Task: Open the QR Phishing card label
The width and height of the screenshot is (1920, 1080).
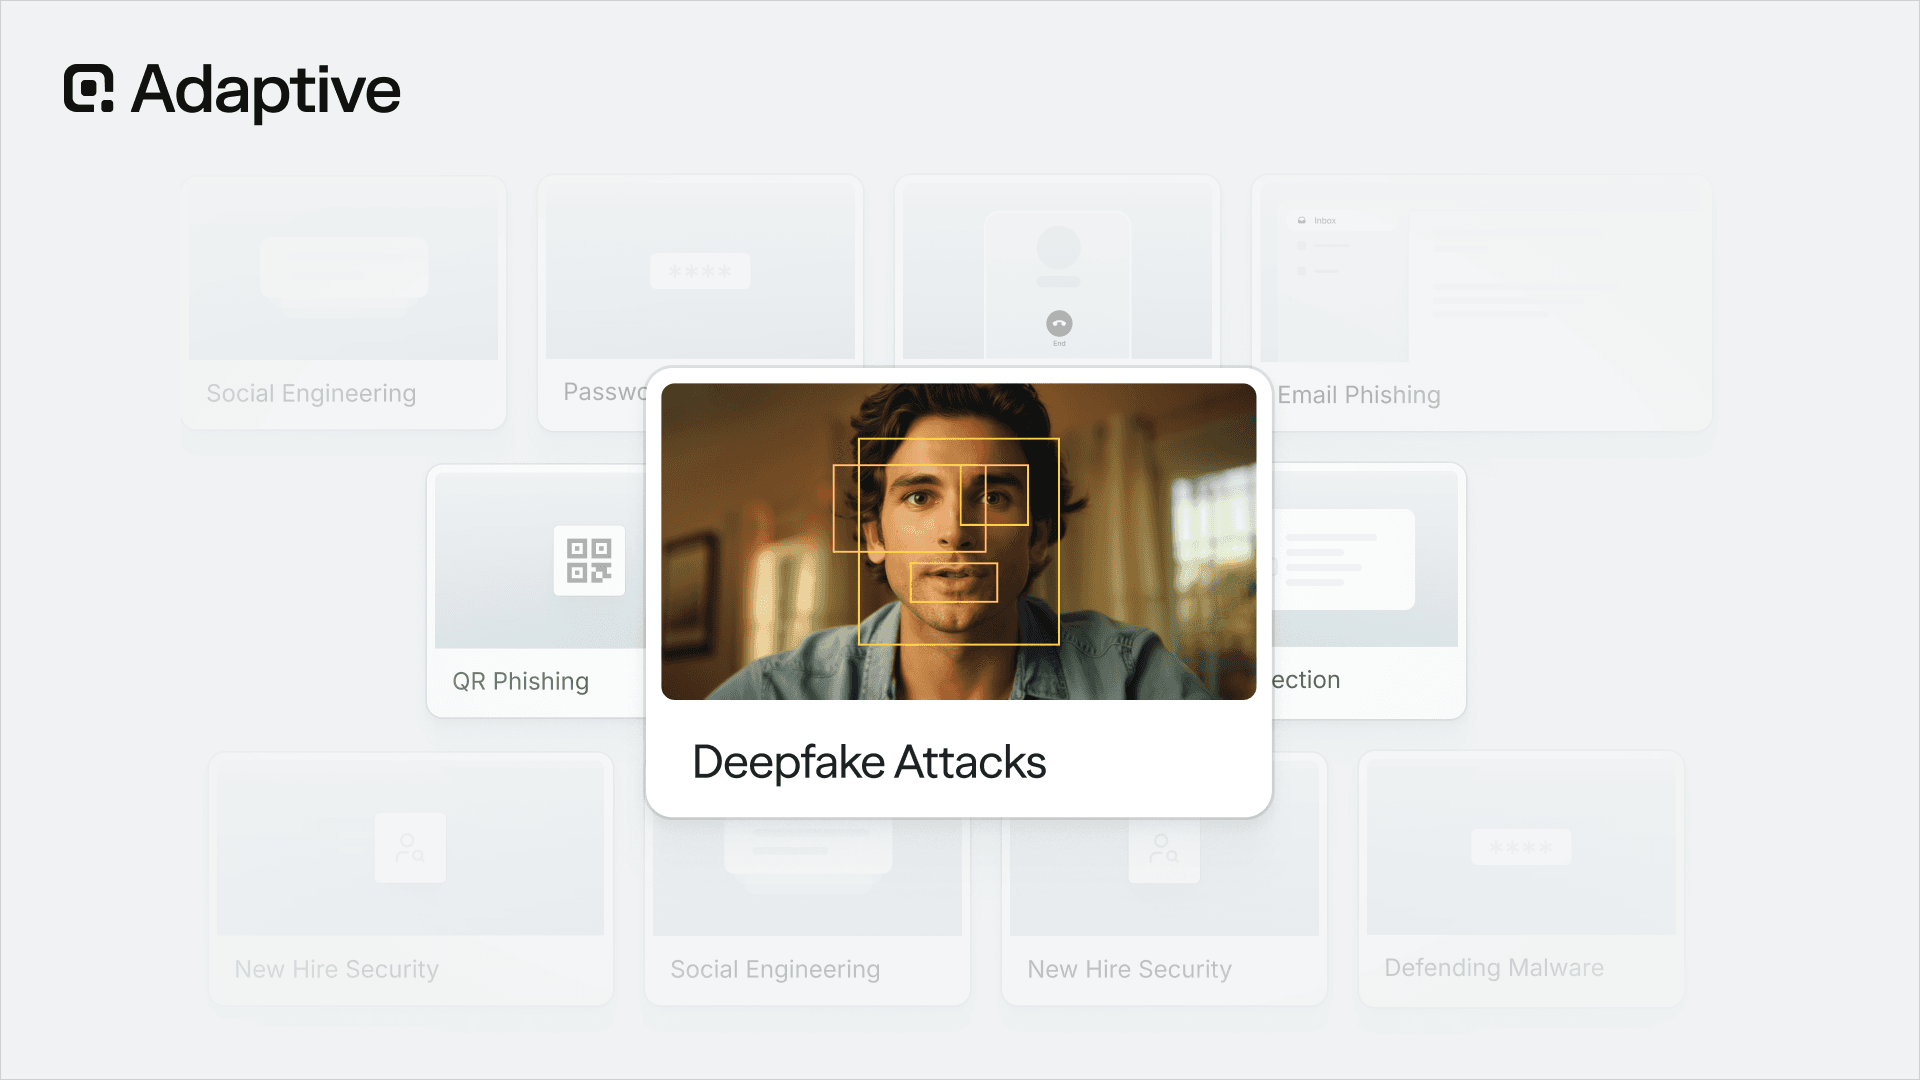Action: coord(521,681)
